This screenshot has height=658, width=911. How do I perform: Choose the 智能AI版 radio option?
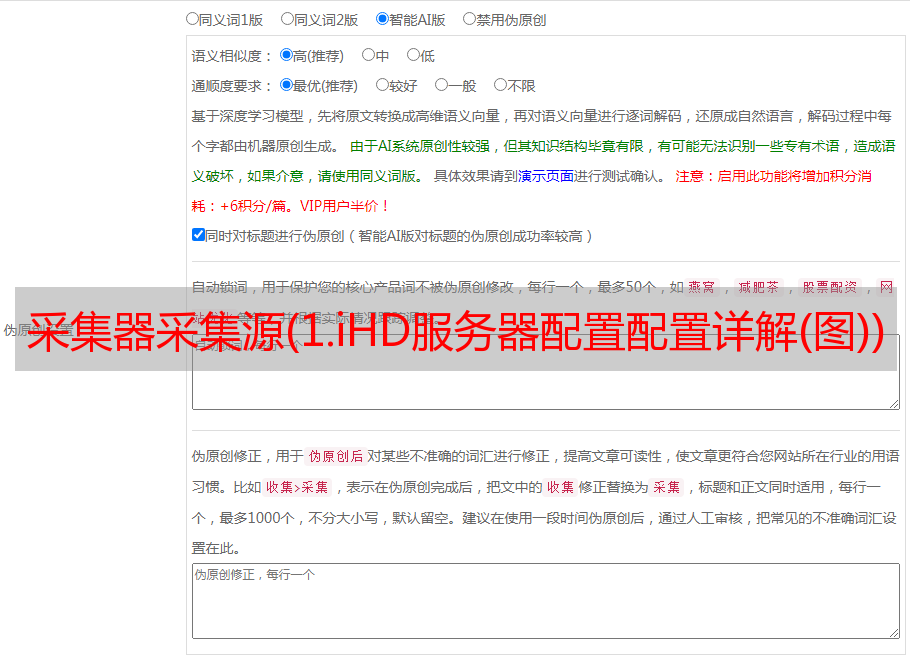tap(382, 19)
